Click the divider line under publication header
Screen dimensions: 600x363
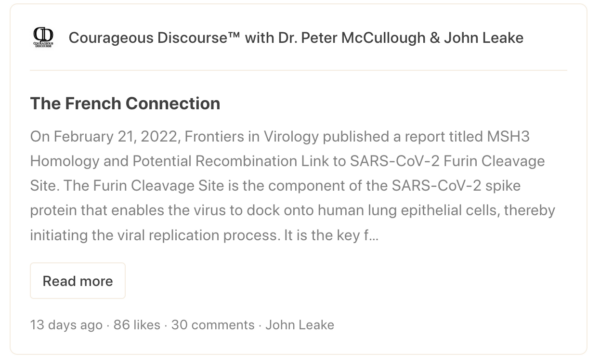pos(298,70)
